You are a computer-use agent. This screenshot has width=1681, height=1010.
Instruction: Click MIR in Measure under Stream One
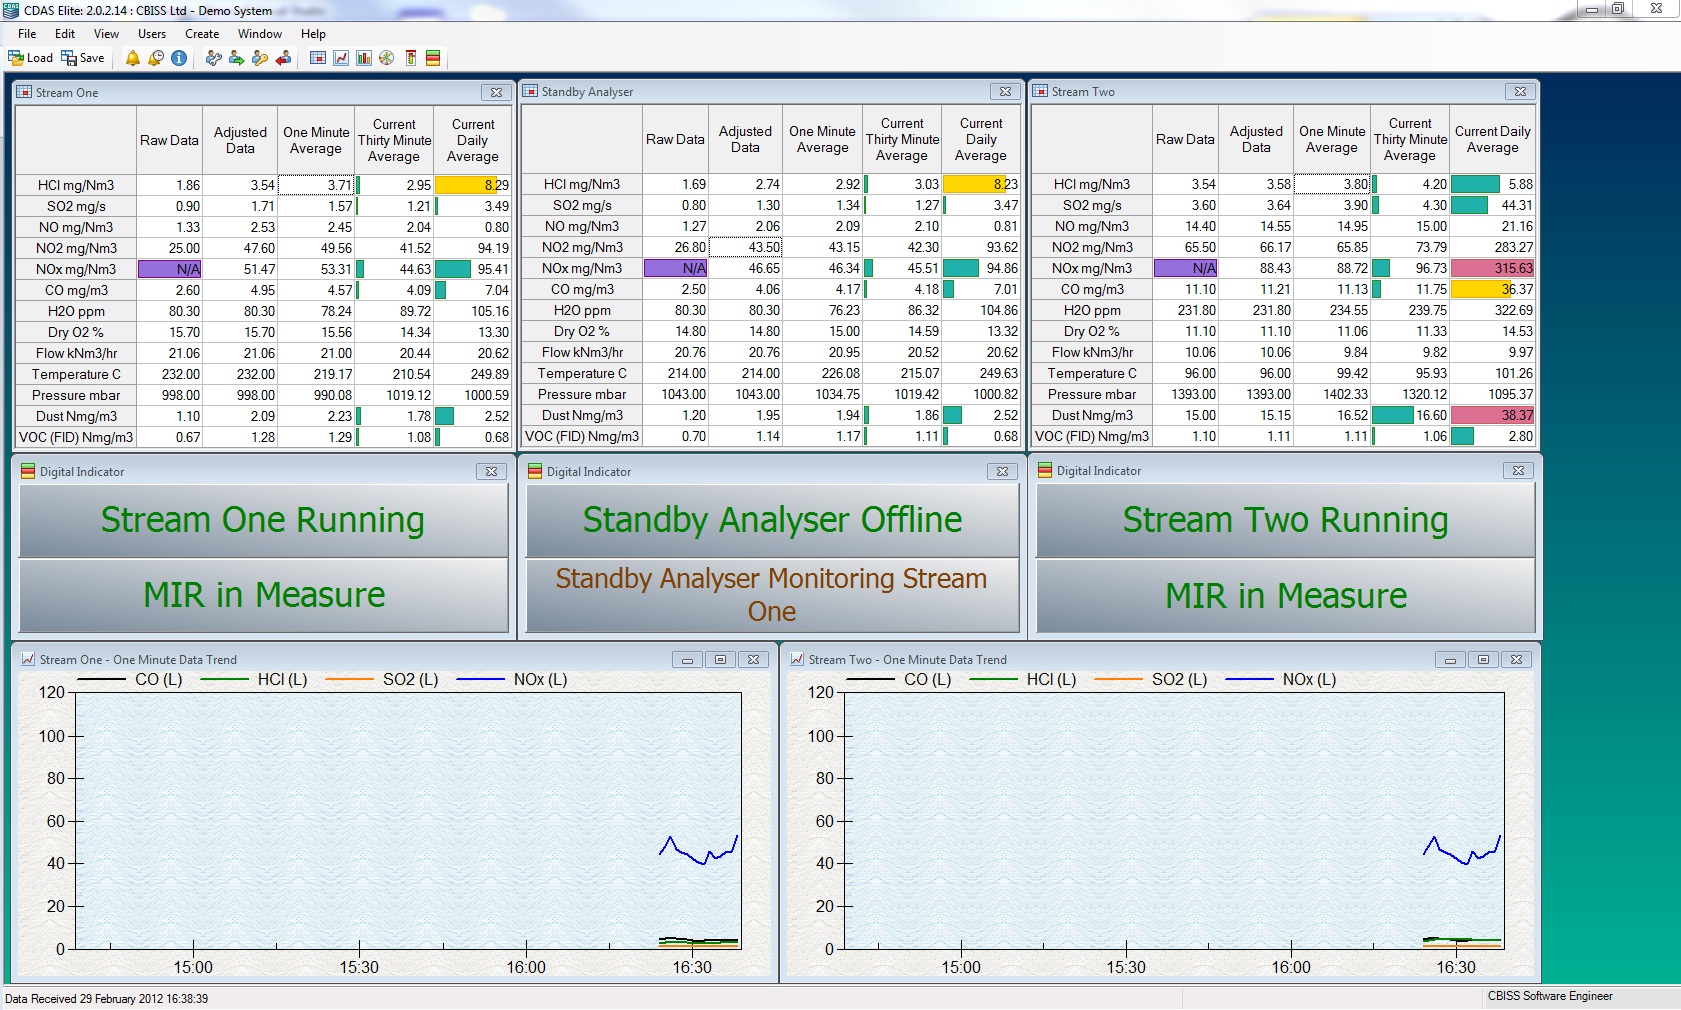263,595
